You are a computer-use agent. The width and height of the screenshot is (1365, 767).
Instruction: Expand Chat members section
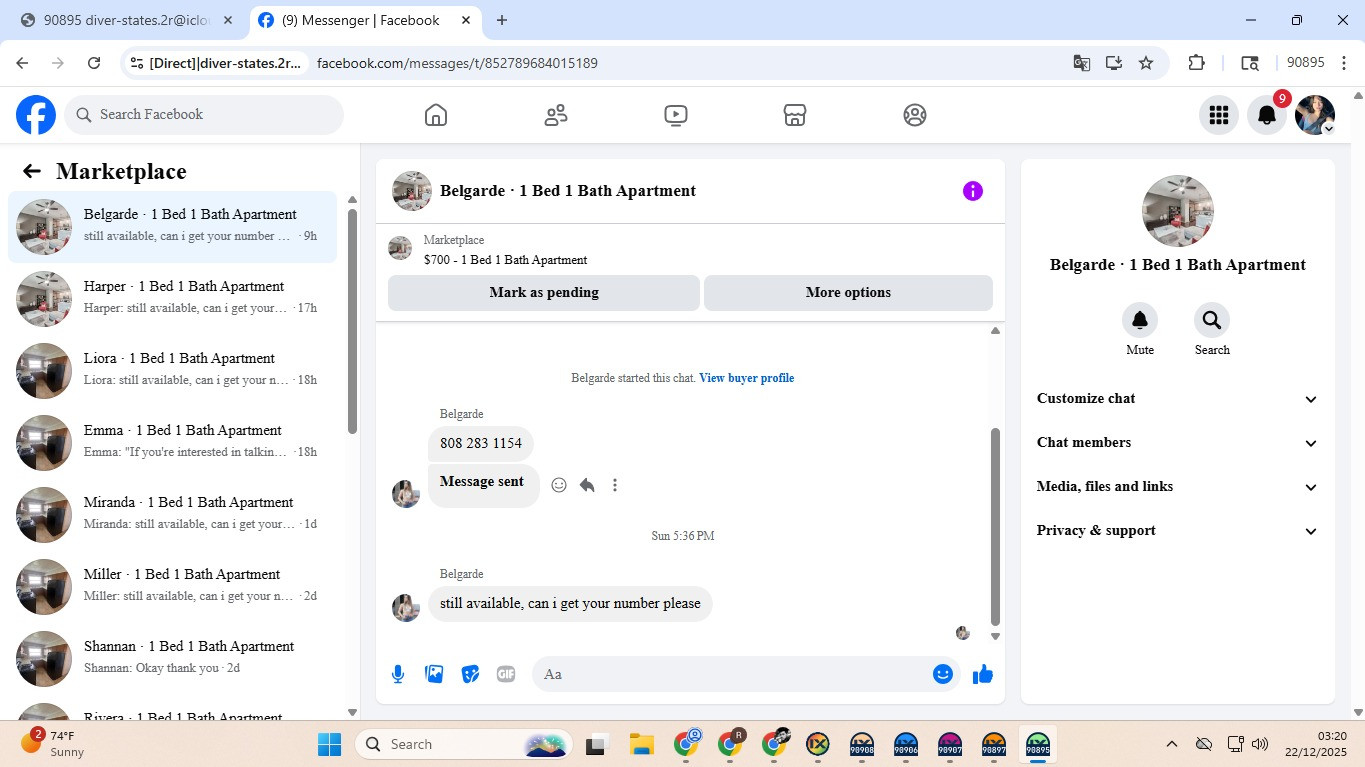pyautogui.click(x=1178, y=443)
